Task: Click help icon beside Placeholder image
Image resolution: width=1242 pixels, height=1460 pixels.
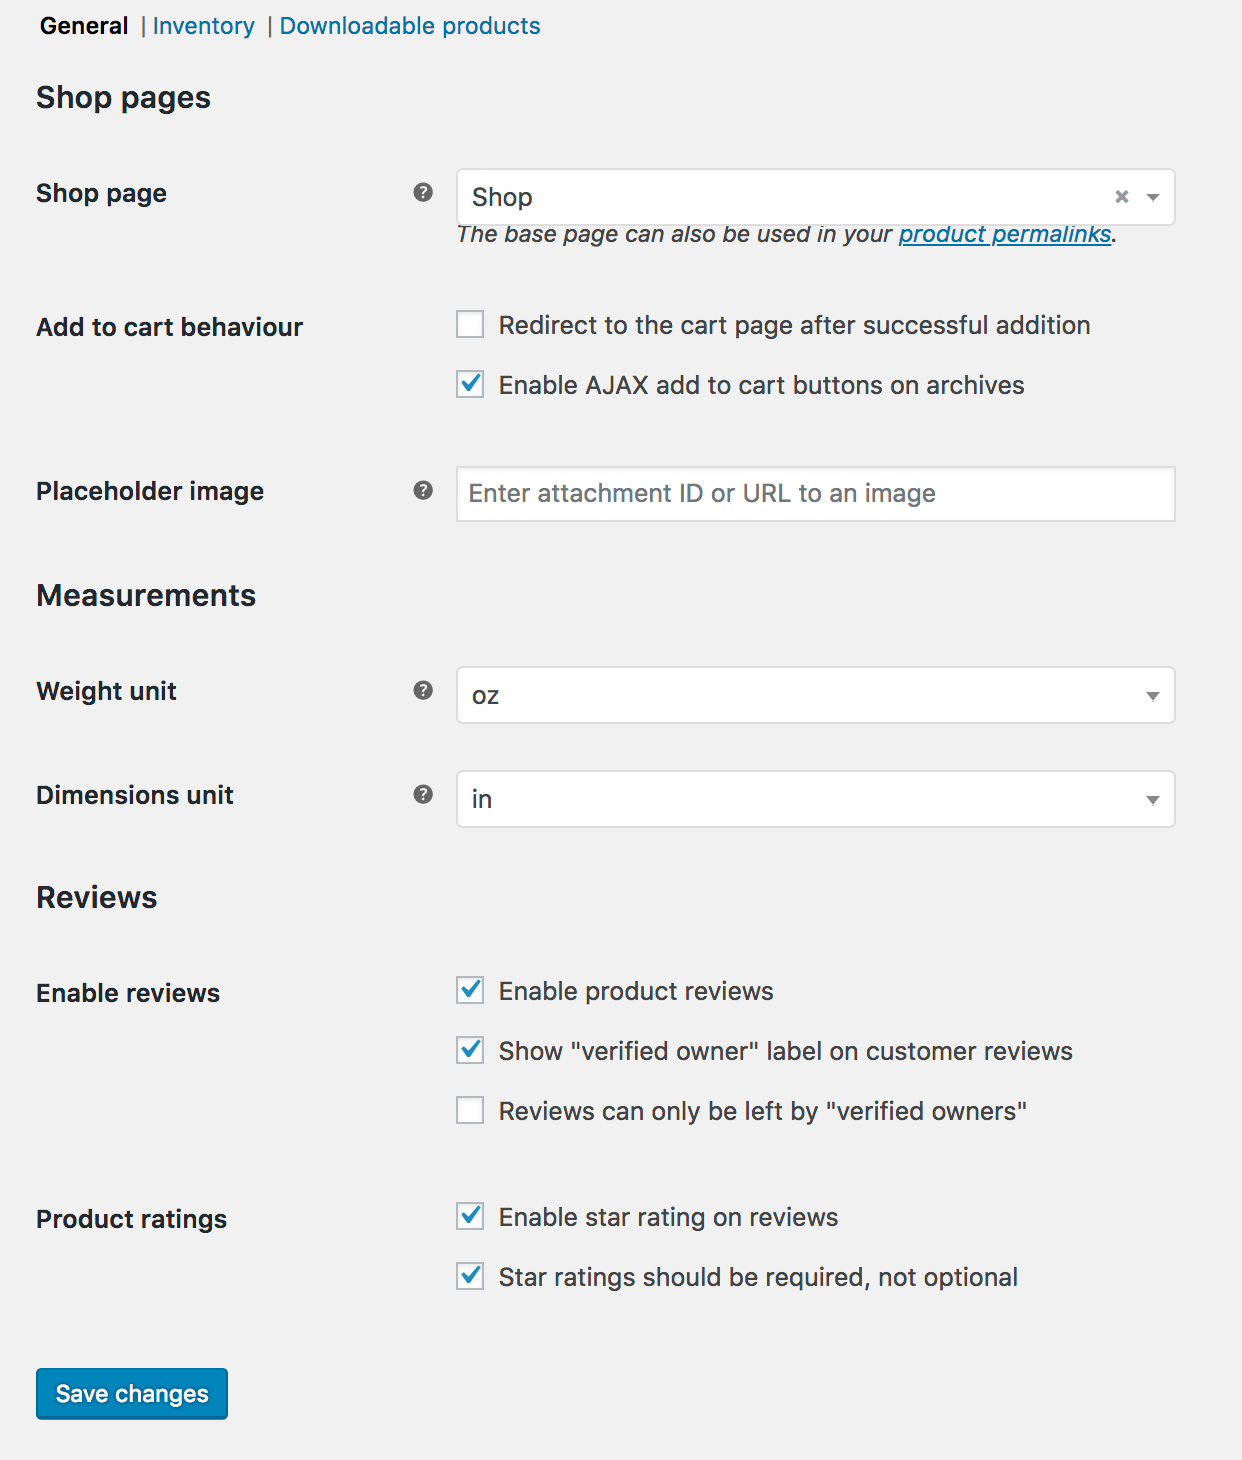Action: click(423, 490)
